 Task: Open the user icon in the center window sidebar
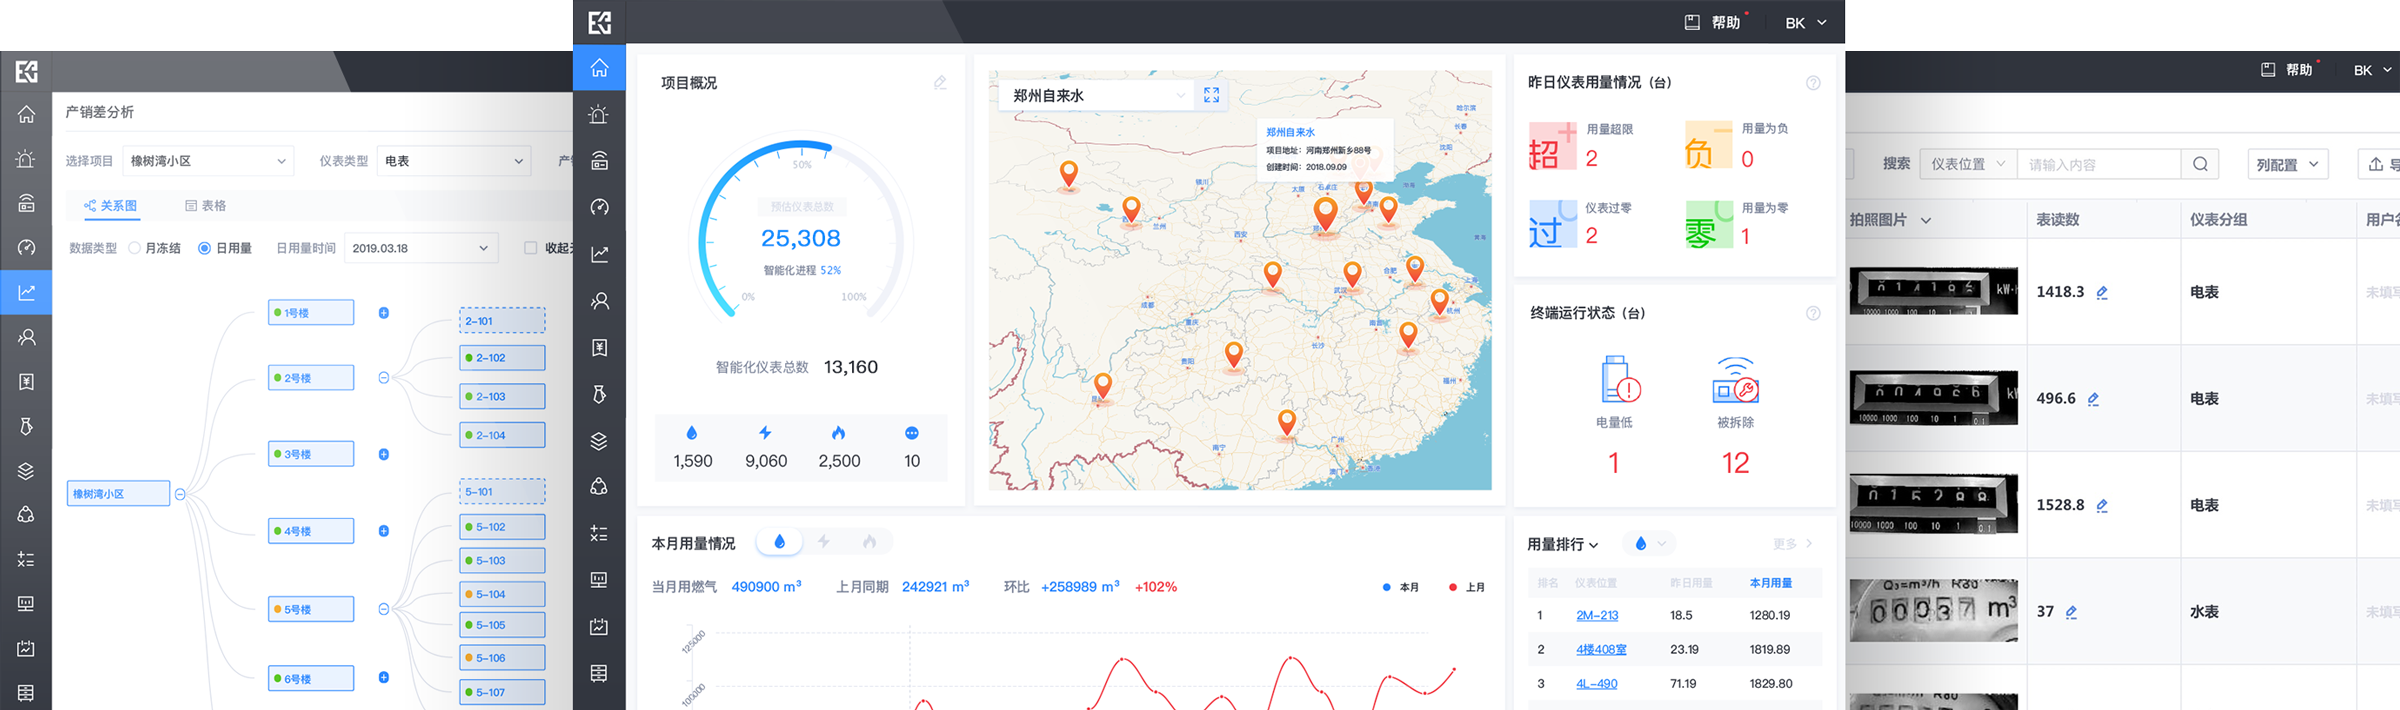pyautogui.click(x=599, y=301)
